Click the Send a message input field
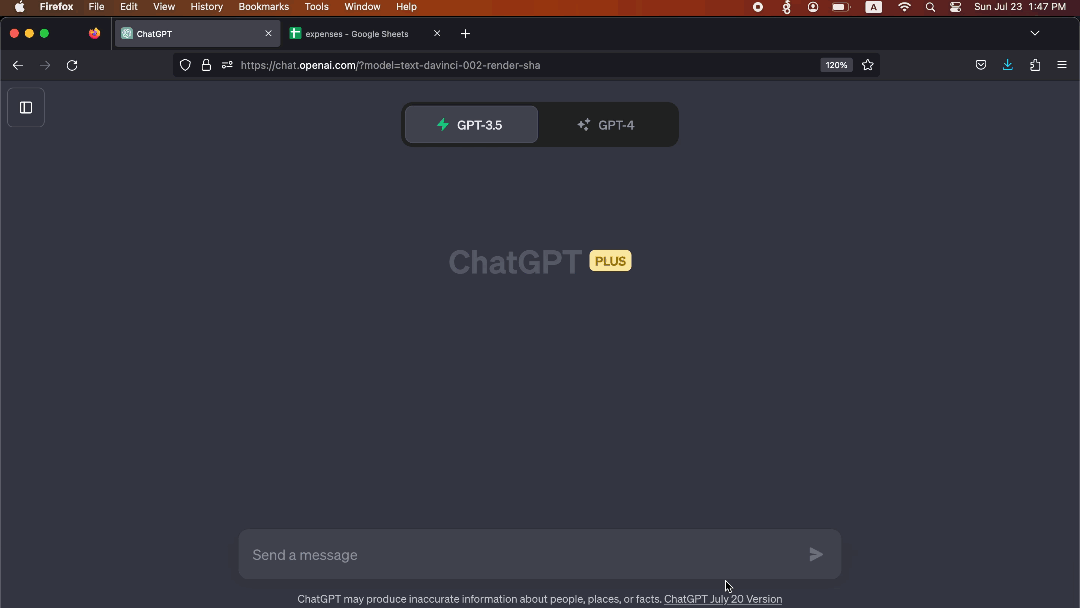This screenshot has height=608, width=1080. pyautogui.click(x=523, y=554)
